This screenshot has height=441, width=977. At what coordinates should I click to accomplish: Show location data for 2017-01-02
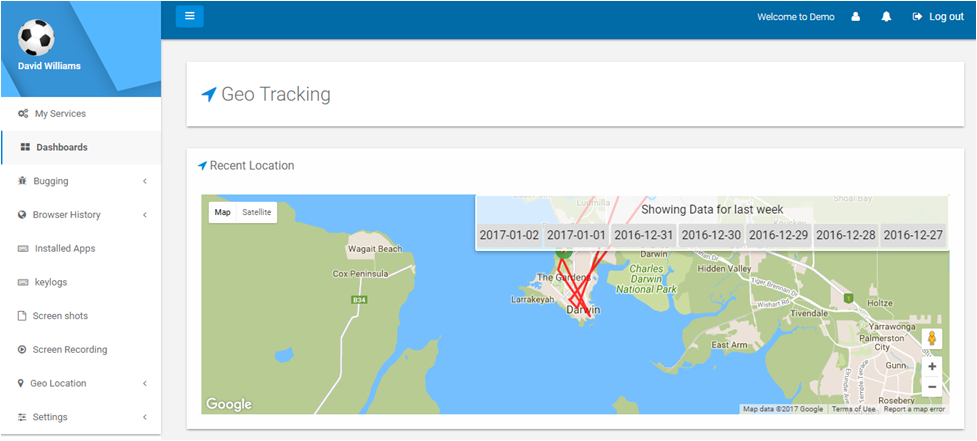[509, 235]
